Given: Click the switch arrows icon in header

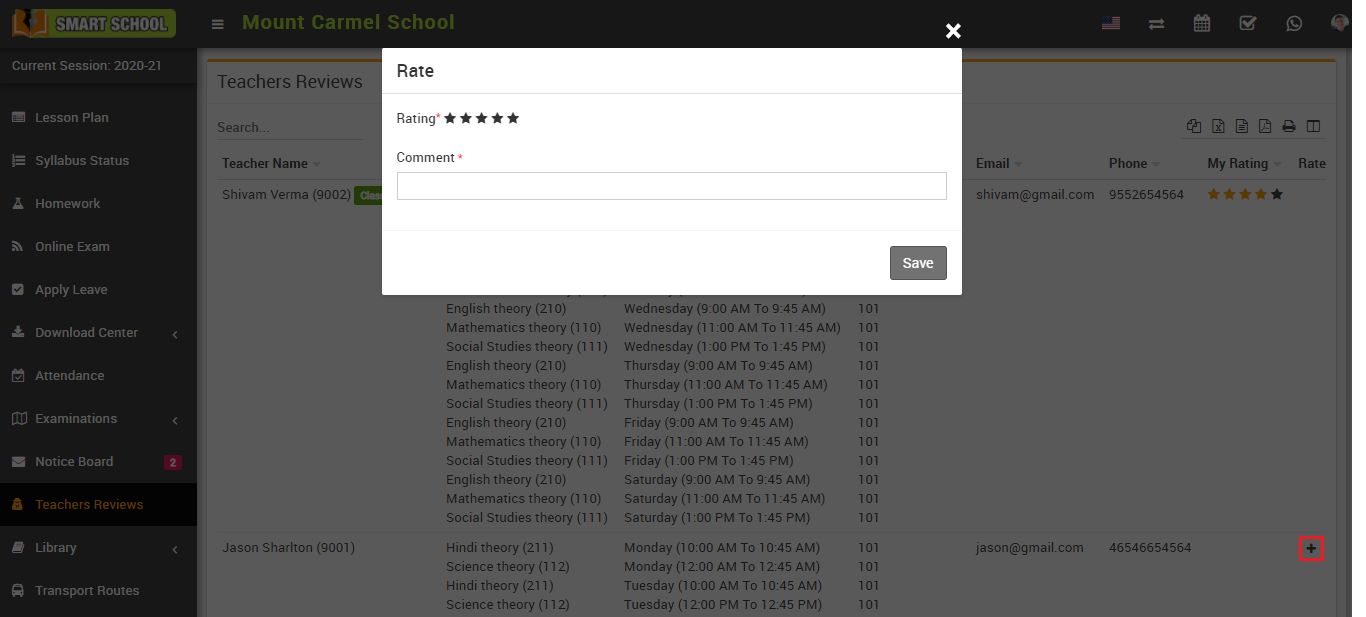Looking at the screenshot, I should point(1156,23).
